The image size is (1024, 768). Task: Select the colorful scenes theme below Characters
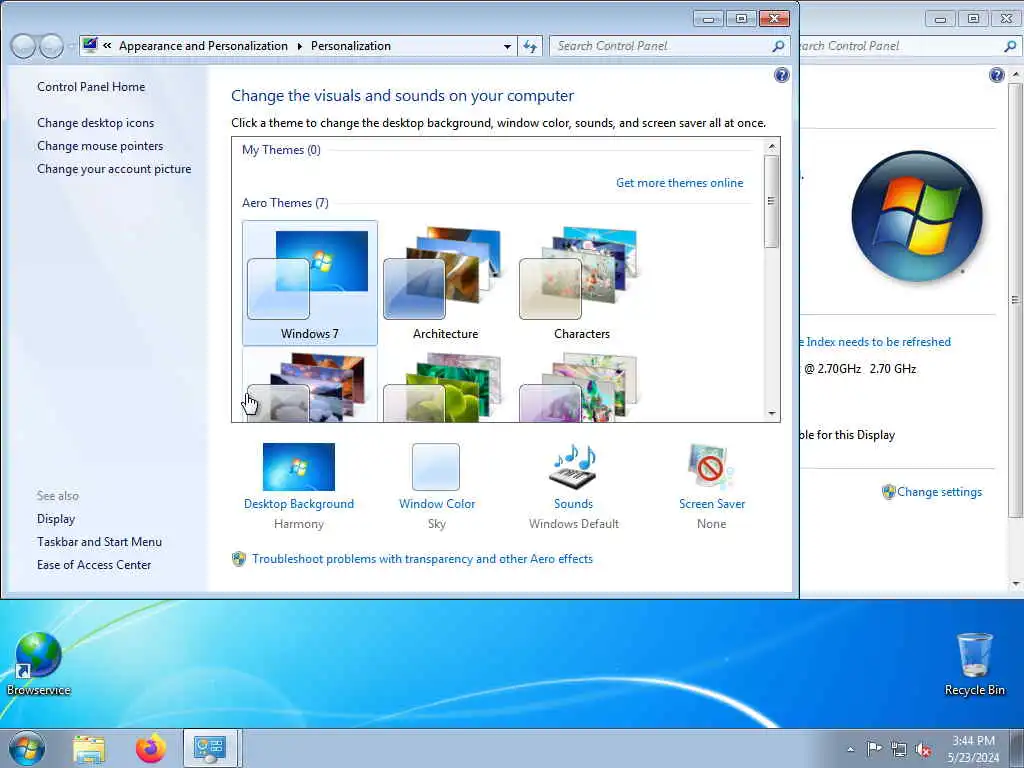581,385
